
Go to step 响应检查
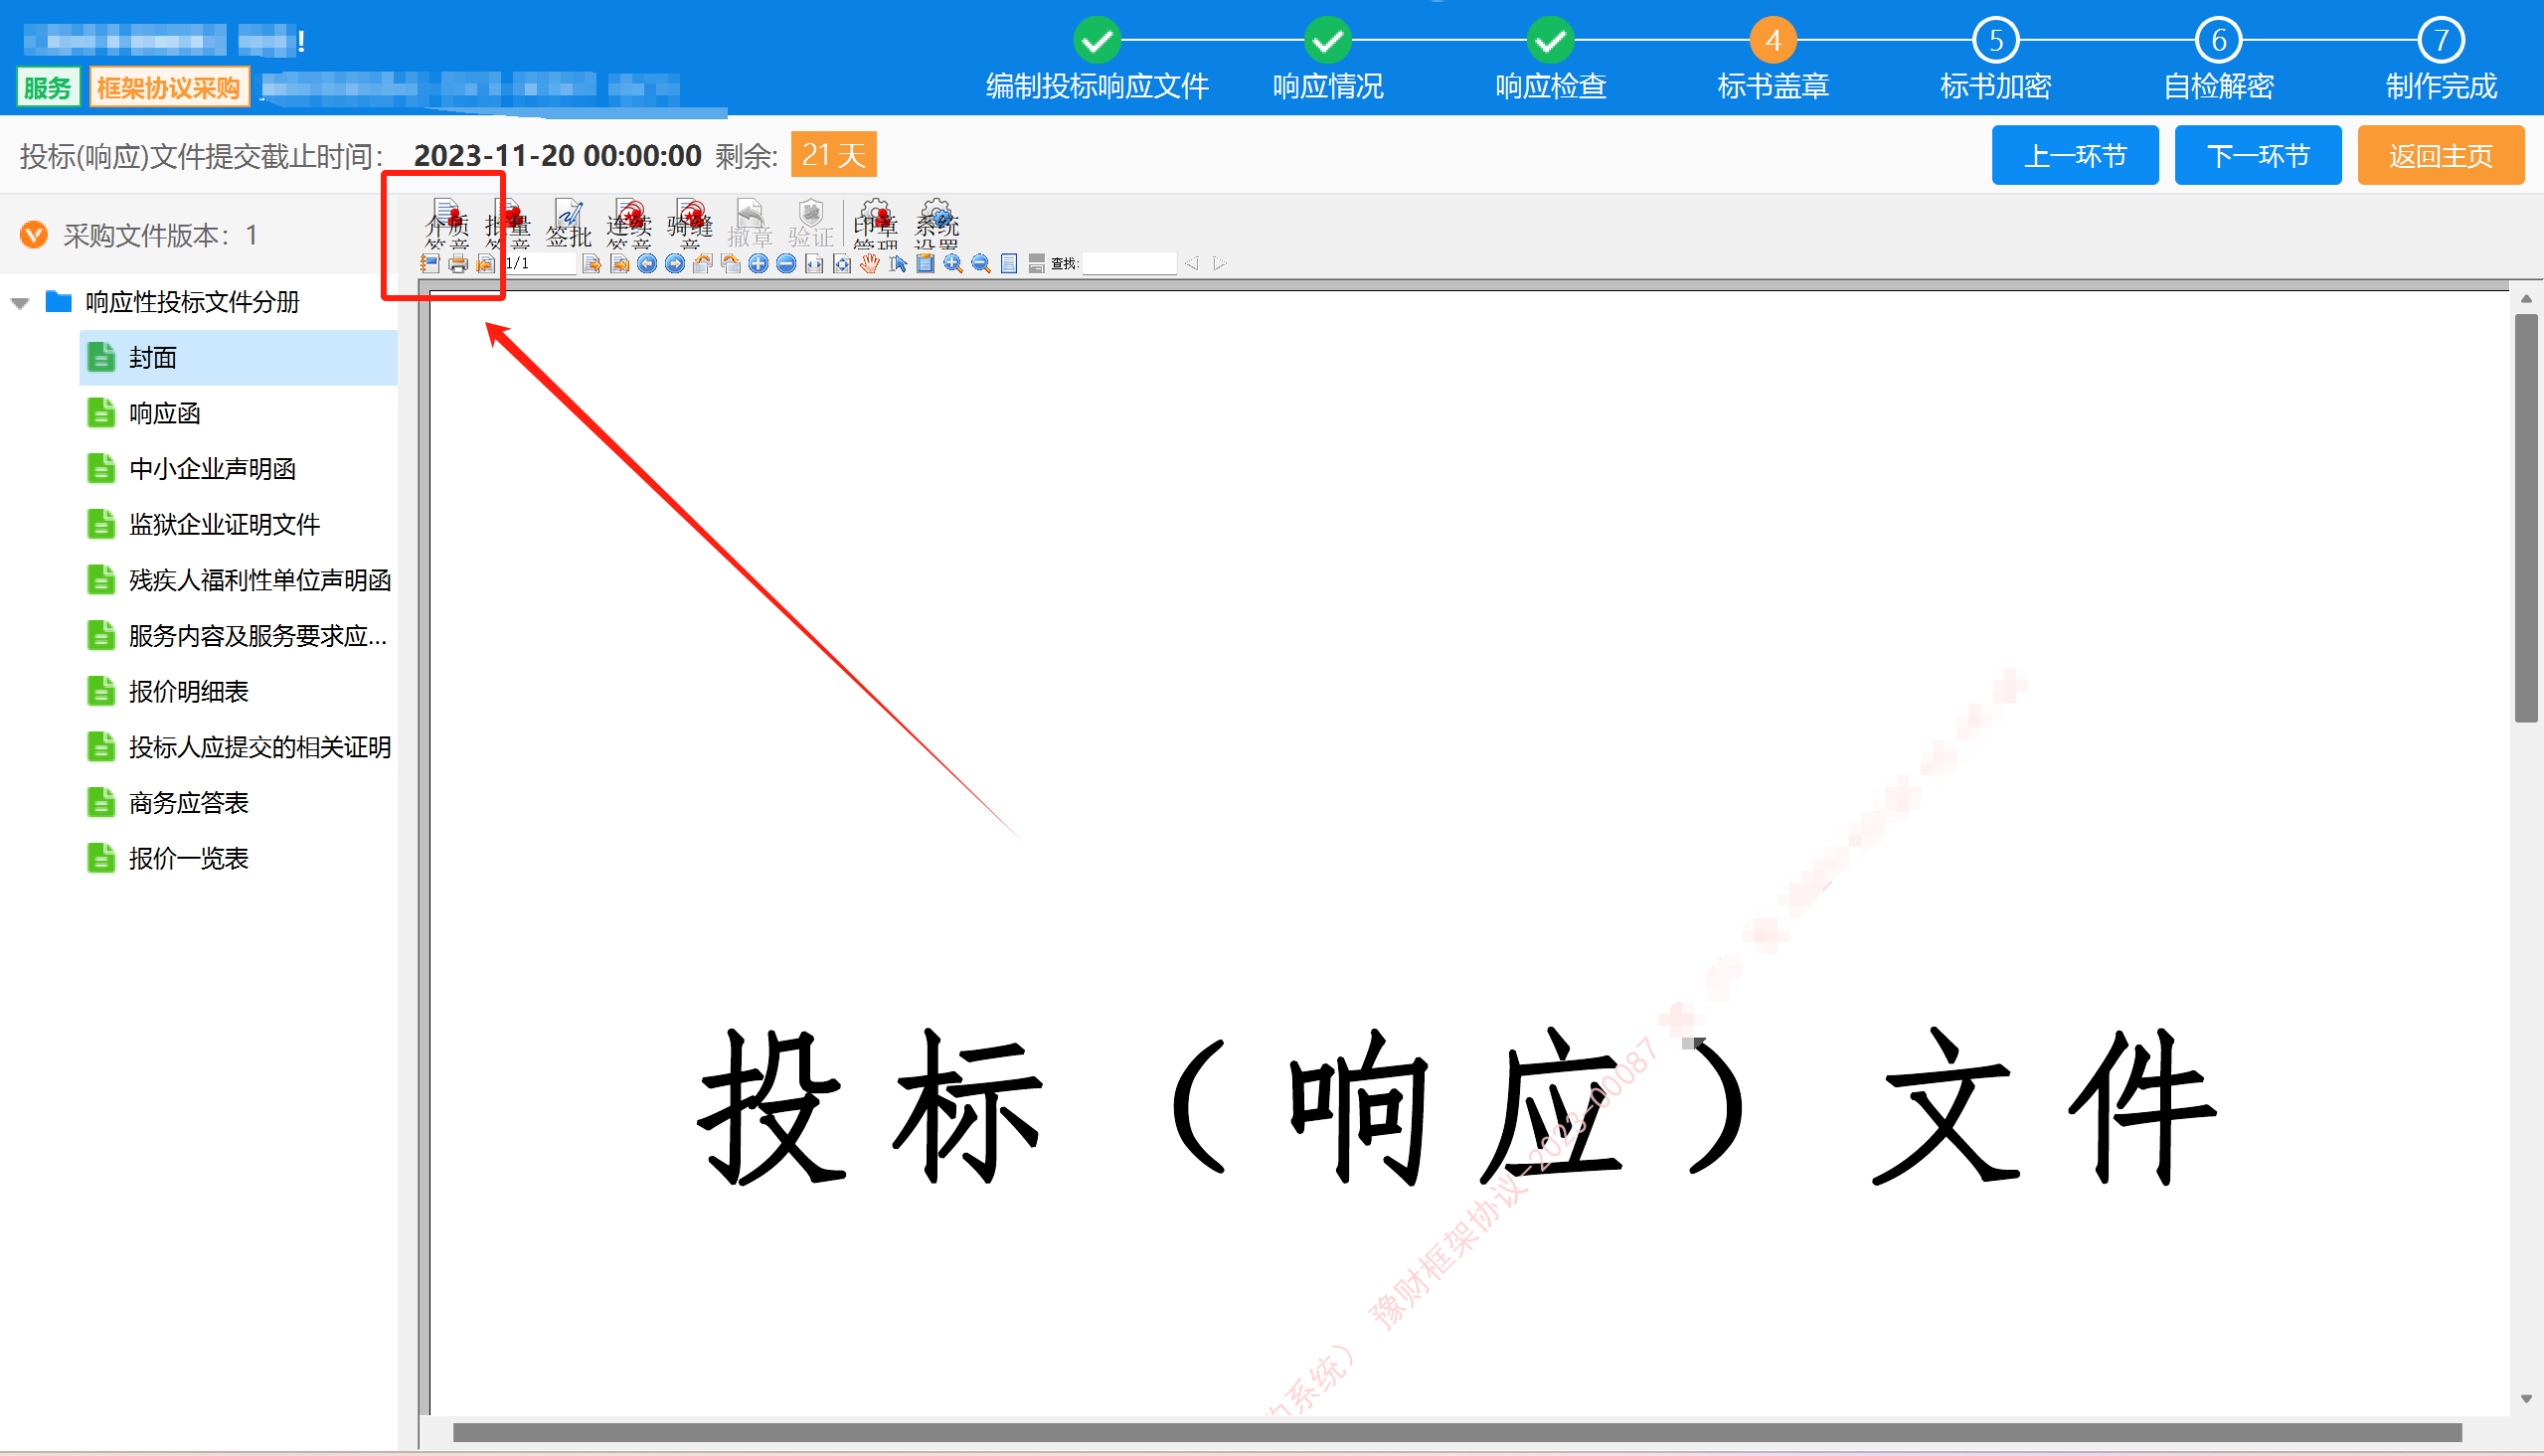(1551, 60)
